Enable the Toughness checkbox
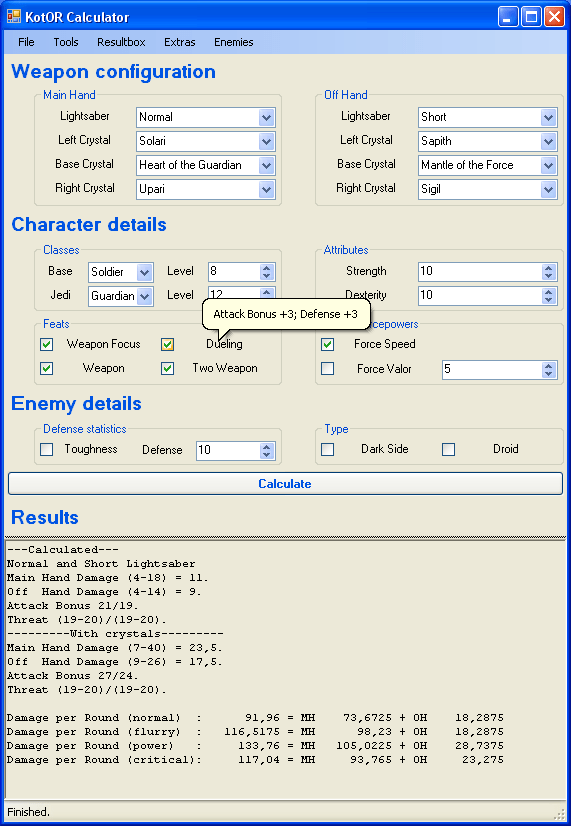The height and width of the screenshot is (826, 571). pyautogui.click(x=47, y=449)
